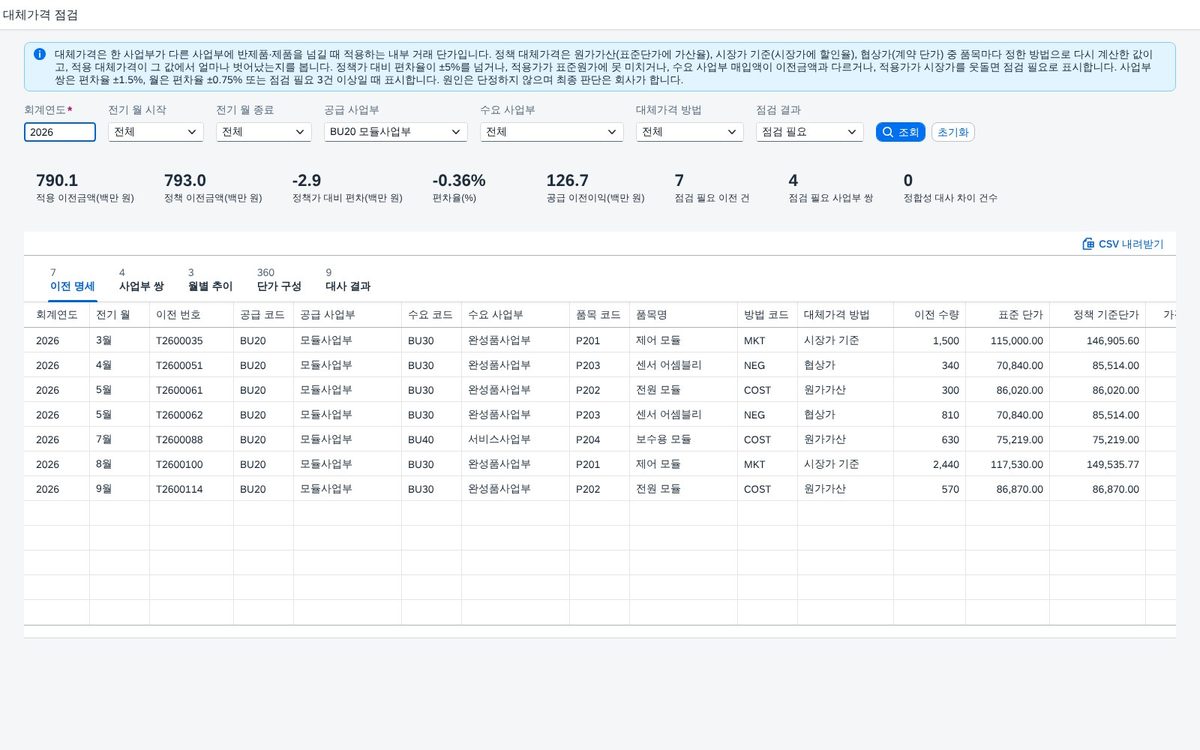Click the CSV 내려받기 download icon
Viewport: 1200px width, 750px height.
point(1088,244)
